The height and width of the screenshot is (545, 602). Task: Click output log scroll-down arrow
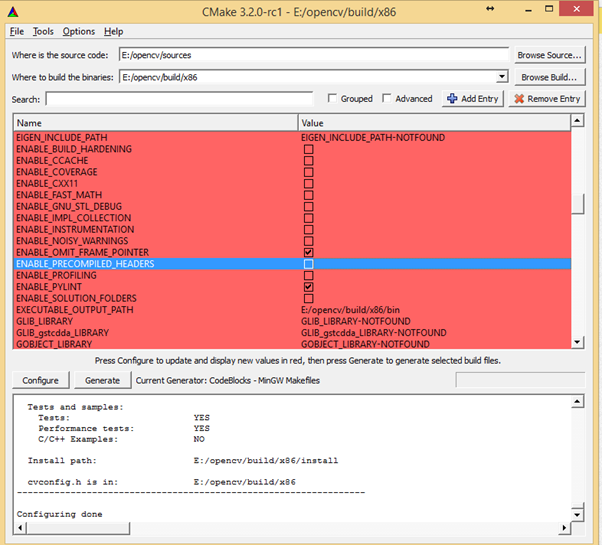point(577,515)
